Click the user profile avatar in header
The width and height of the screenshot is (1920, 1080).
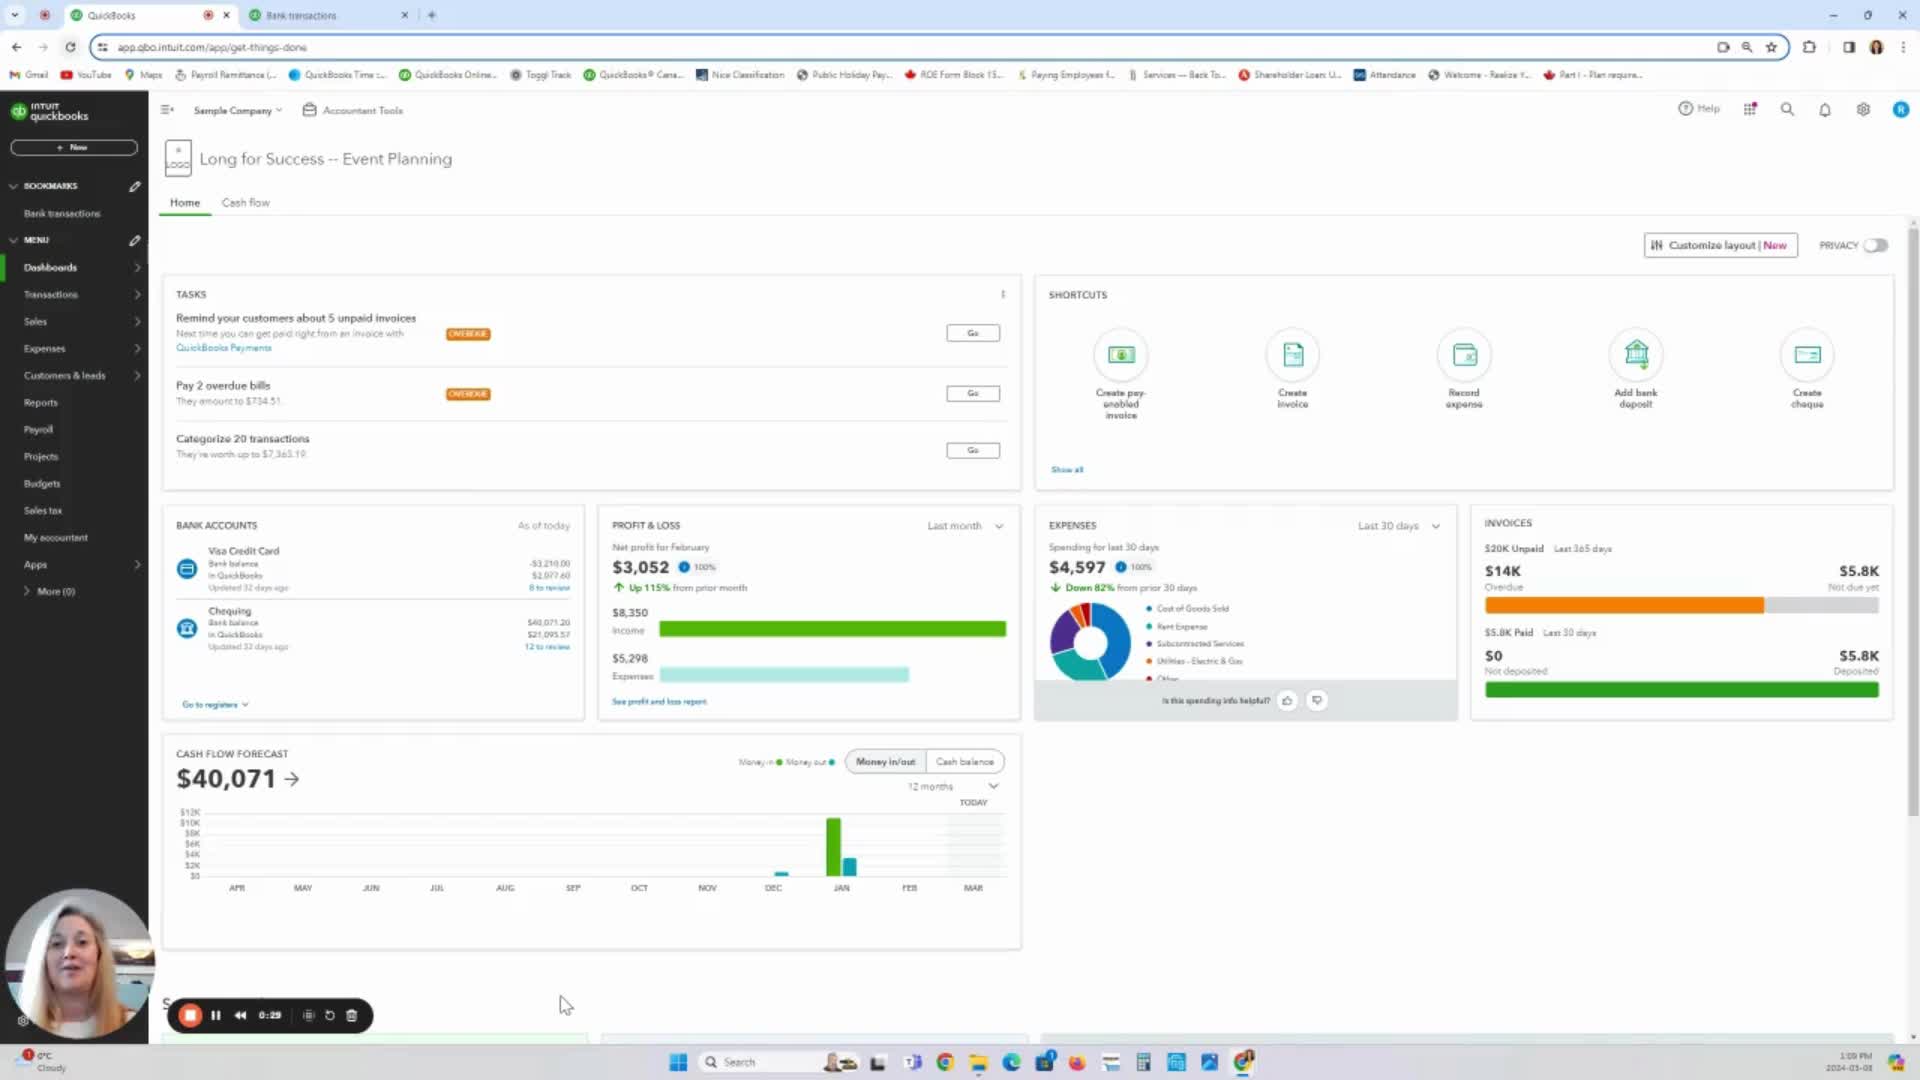(1901, 110)
